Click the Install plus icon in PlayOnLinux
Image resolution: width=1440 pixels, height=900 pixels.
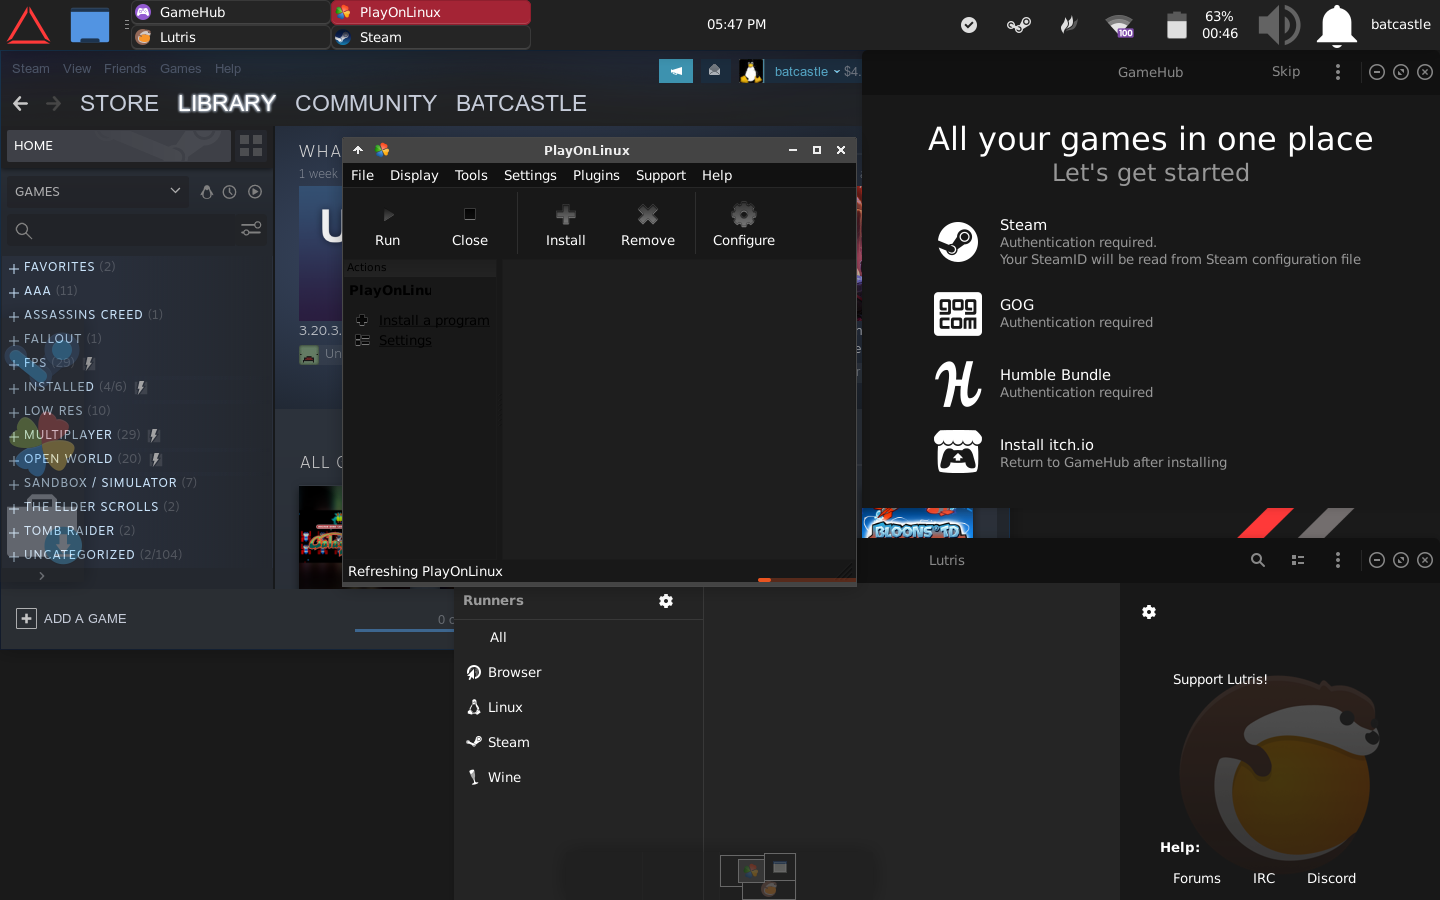tap(566, 215)
